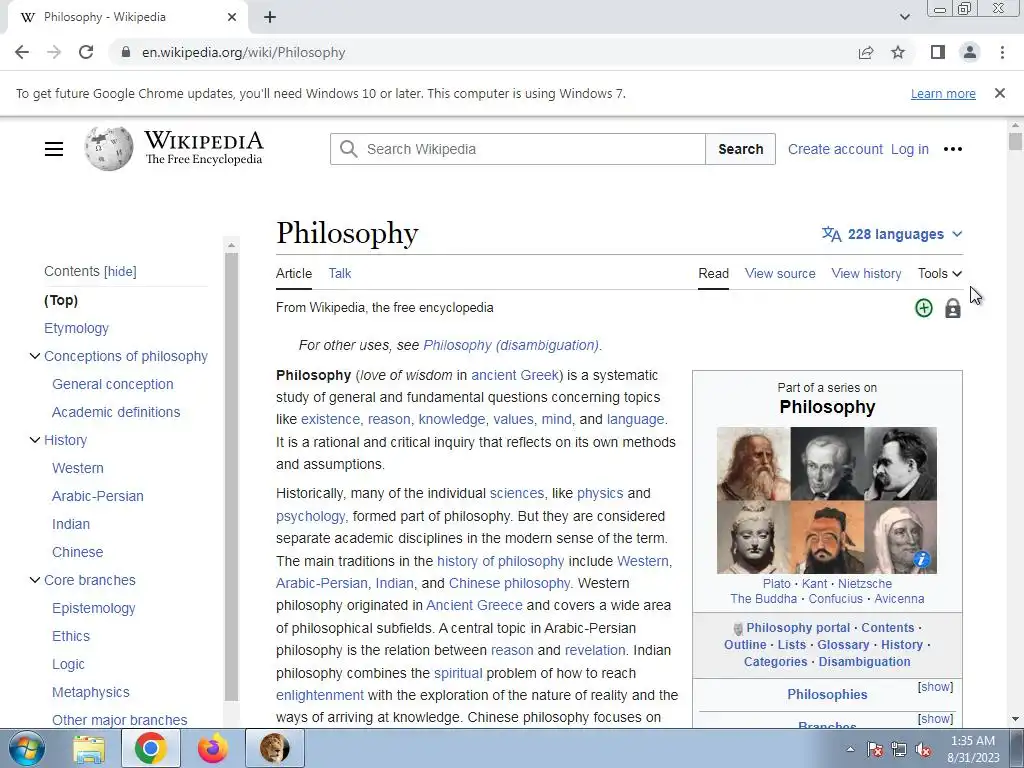Screen dimensions: 1024x768
Task: Hide the Contents sidebar
Action: 121,272
